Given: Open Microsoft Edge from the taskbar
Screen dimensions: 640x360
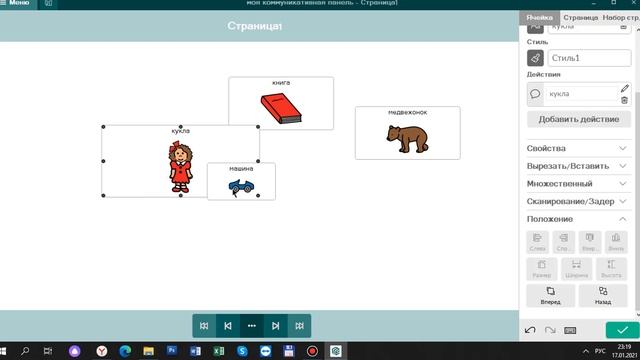Looking at the screenshot, I should click(x=125, y=351).
